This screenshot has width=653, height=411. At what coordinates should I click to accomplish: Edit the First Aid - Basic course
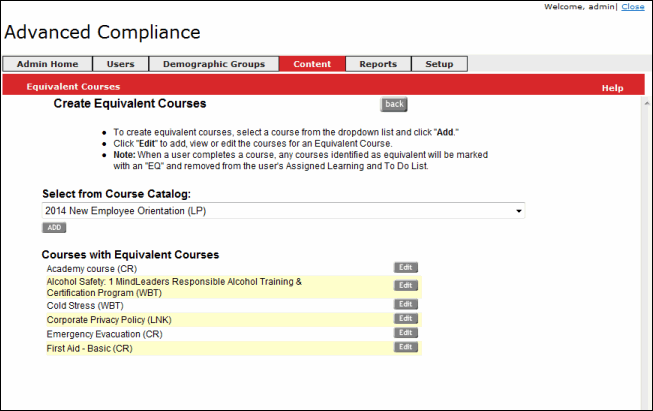(x=406, y=347)
